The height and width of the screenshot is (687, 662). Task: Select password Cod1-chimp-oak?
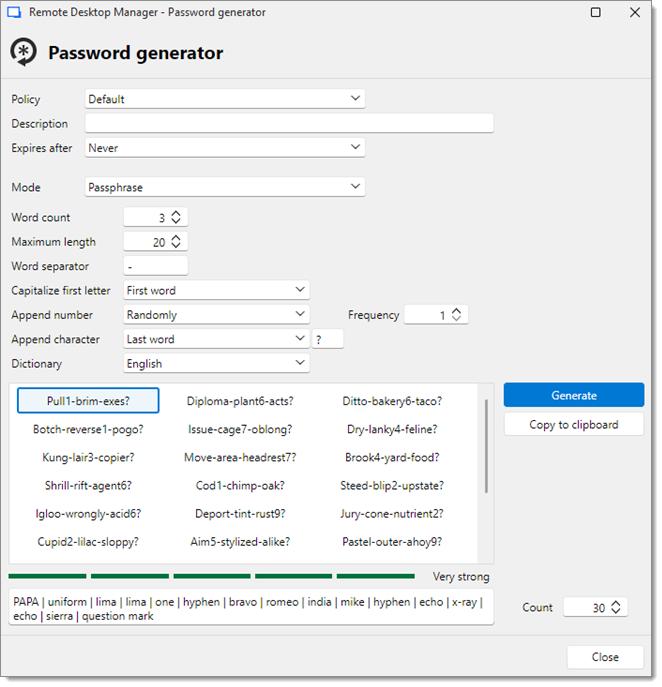pos(240,485)
